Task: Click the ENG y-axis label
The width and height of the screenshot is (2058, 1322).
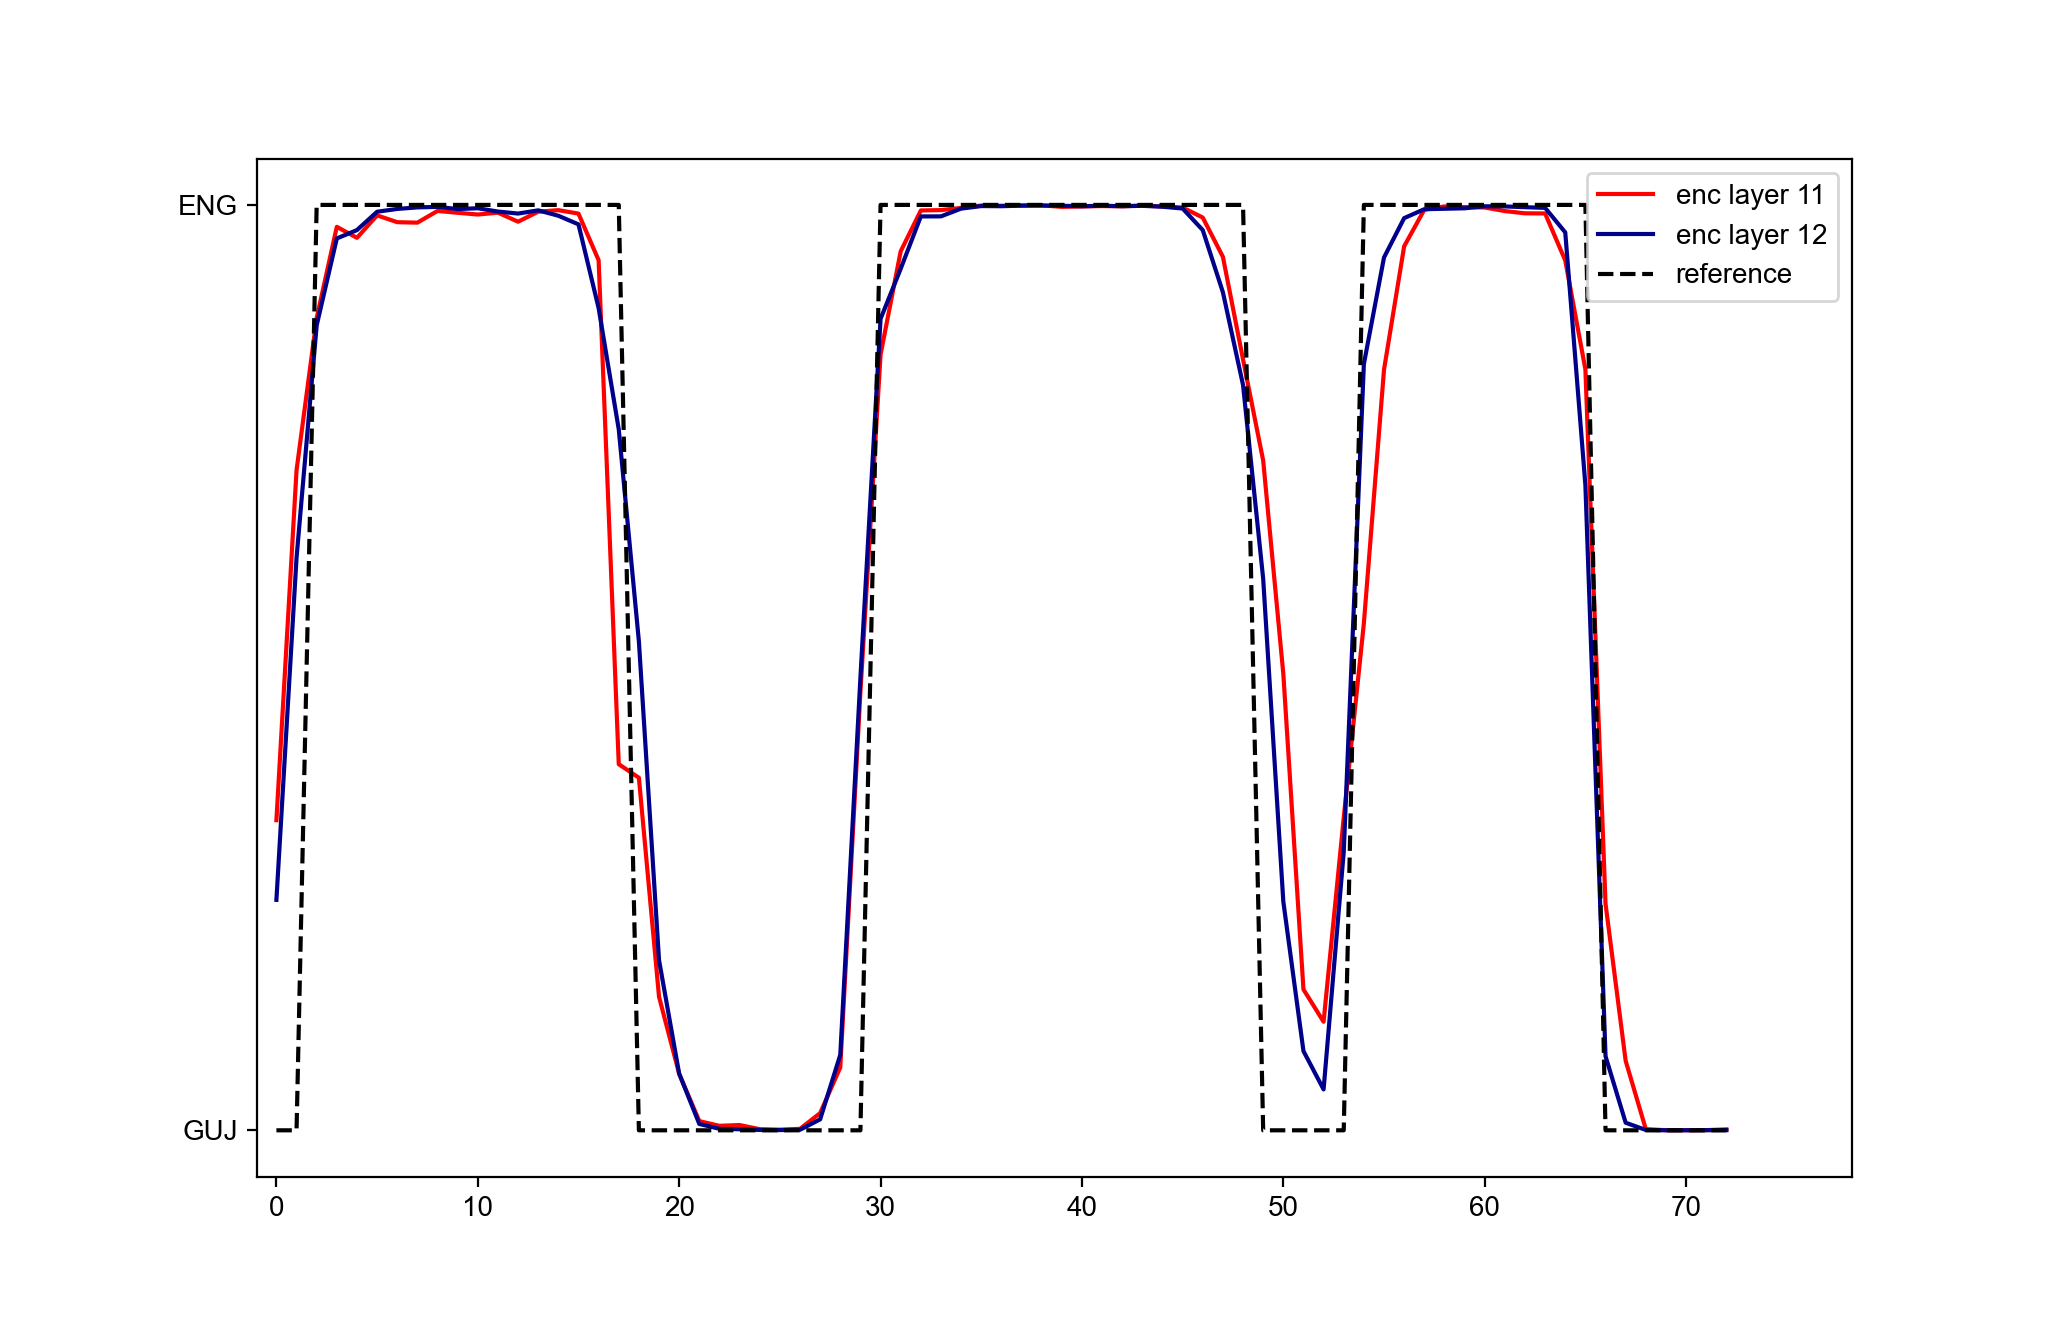Action: [x=207, y=206]
